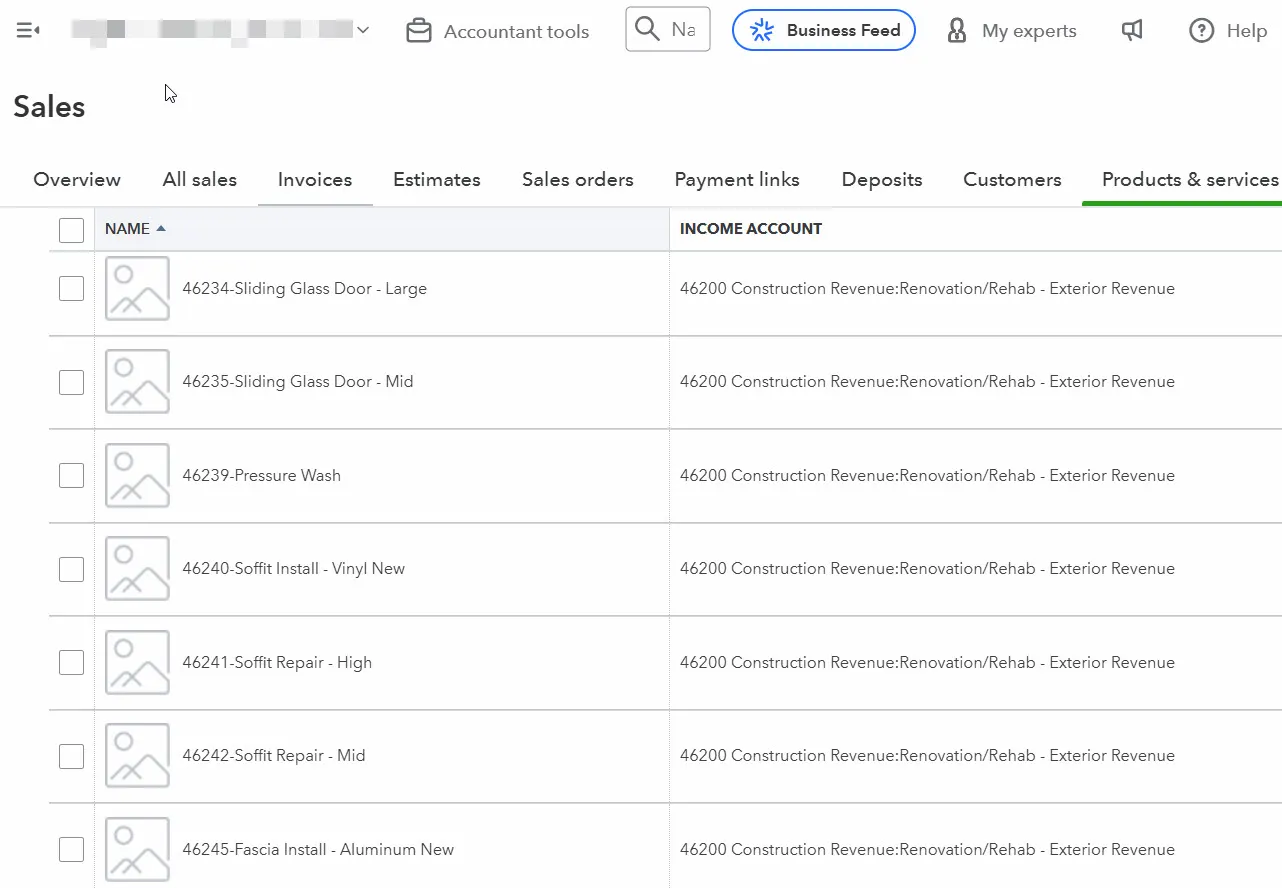Expand the company name dropdown chevron

tap(363, 31)
